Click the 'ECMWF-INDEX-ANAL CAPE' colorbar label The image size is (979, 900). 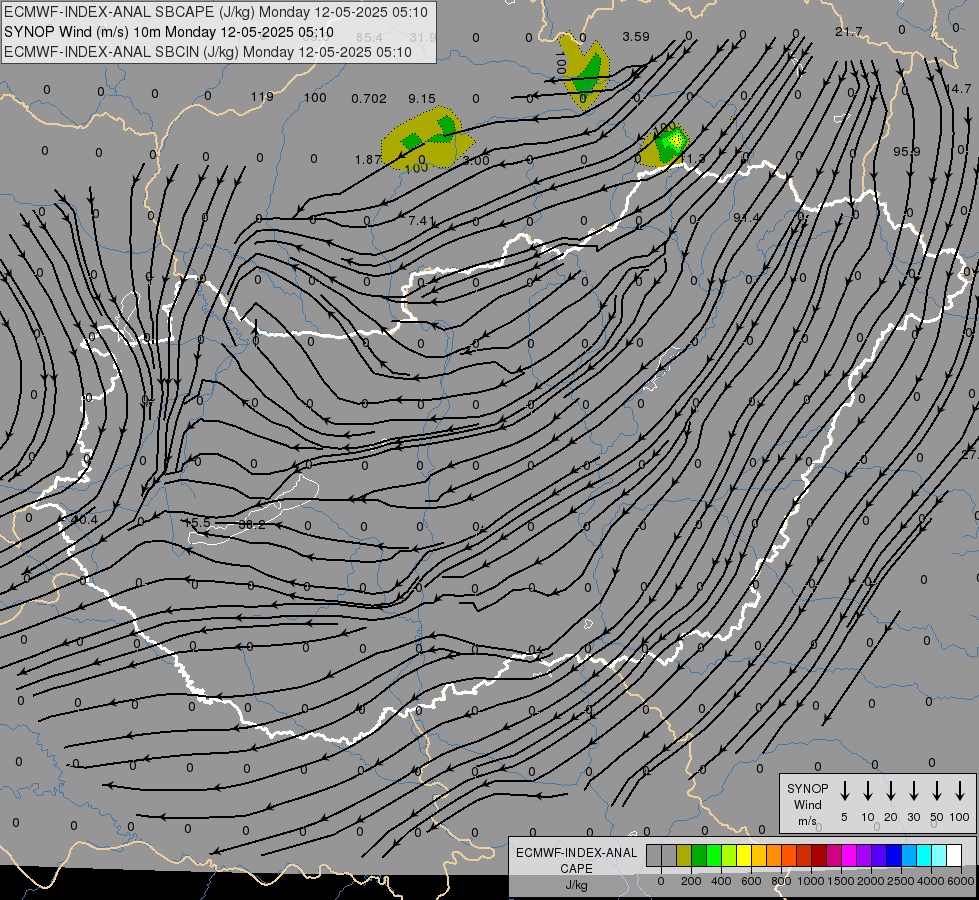(576, 860)
